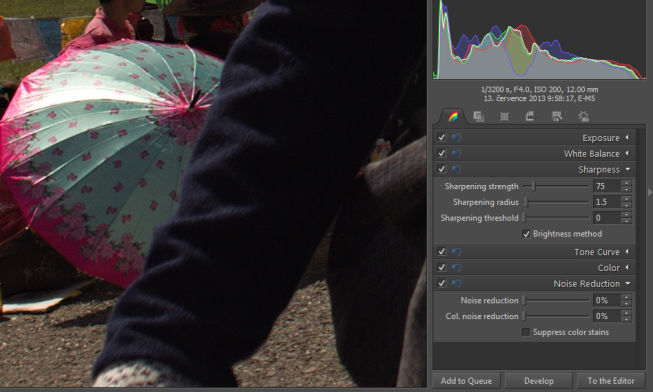653x392 pixels.
Task: Decrease Col. noise reduction with down arrow
Action: click(x=626, y=319)
